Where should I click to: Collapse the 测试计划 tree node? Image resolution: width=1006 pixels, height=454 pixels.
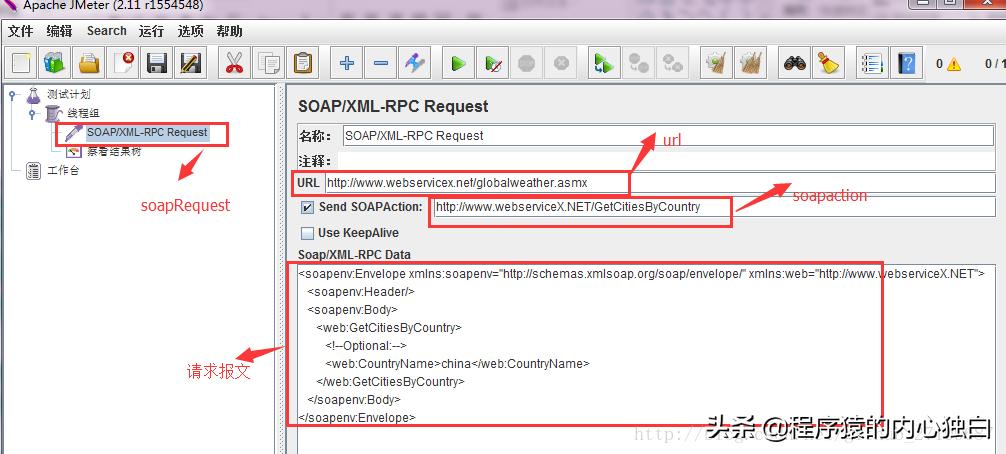[x=12, y=95]
